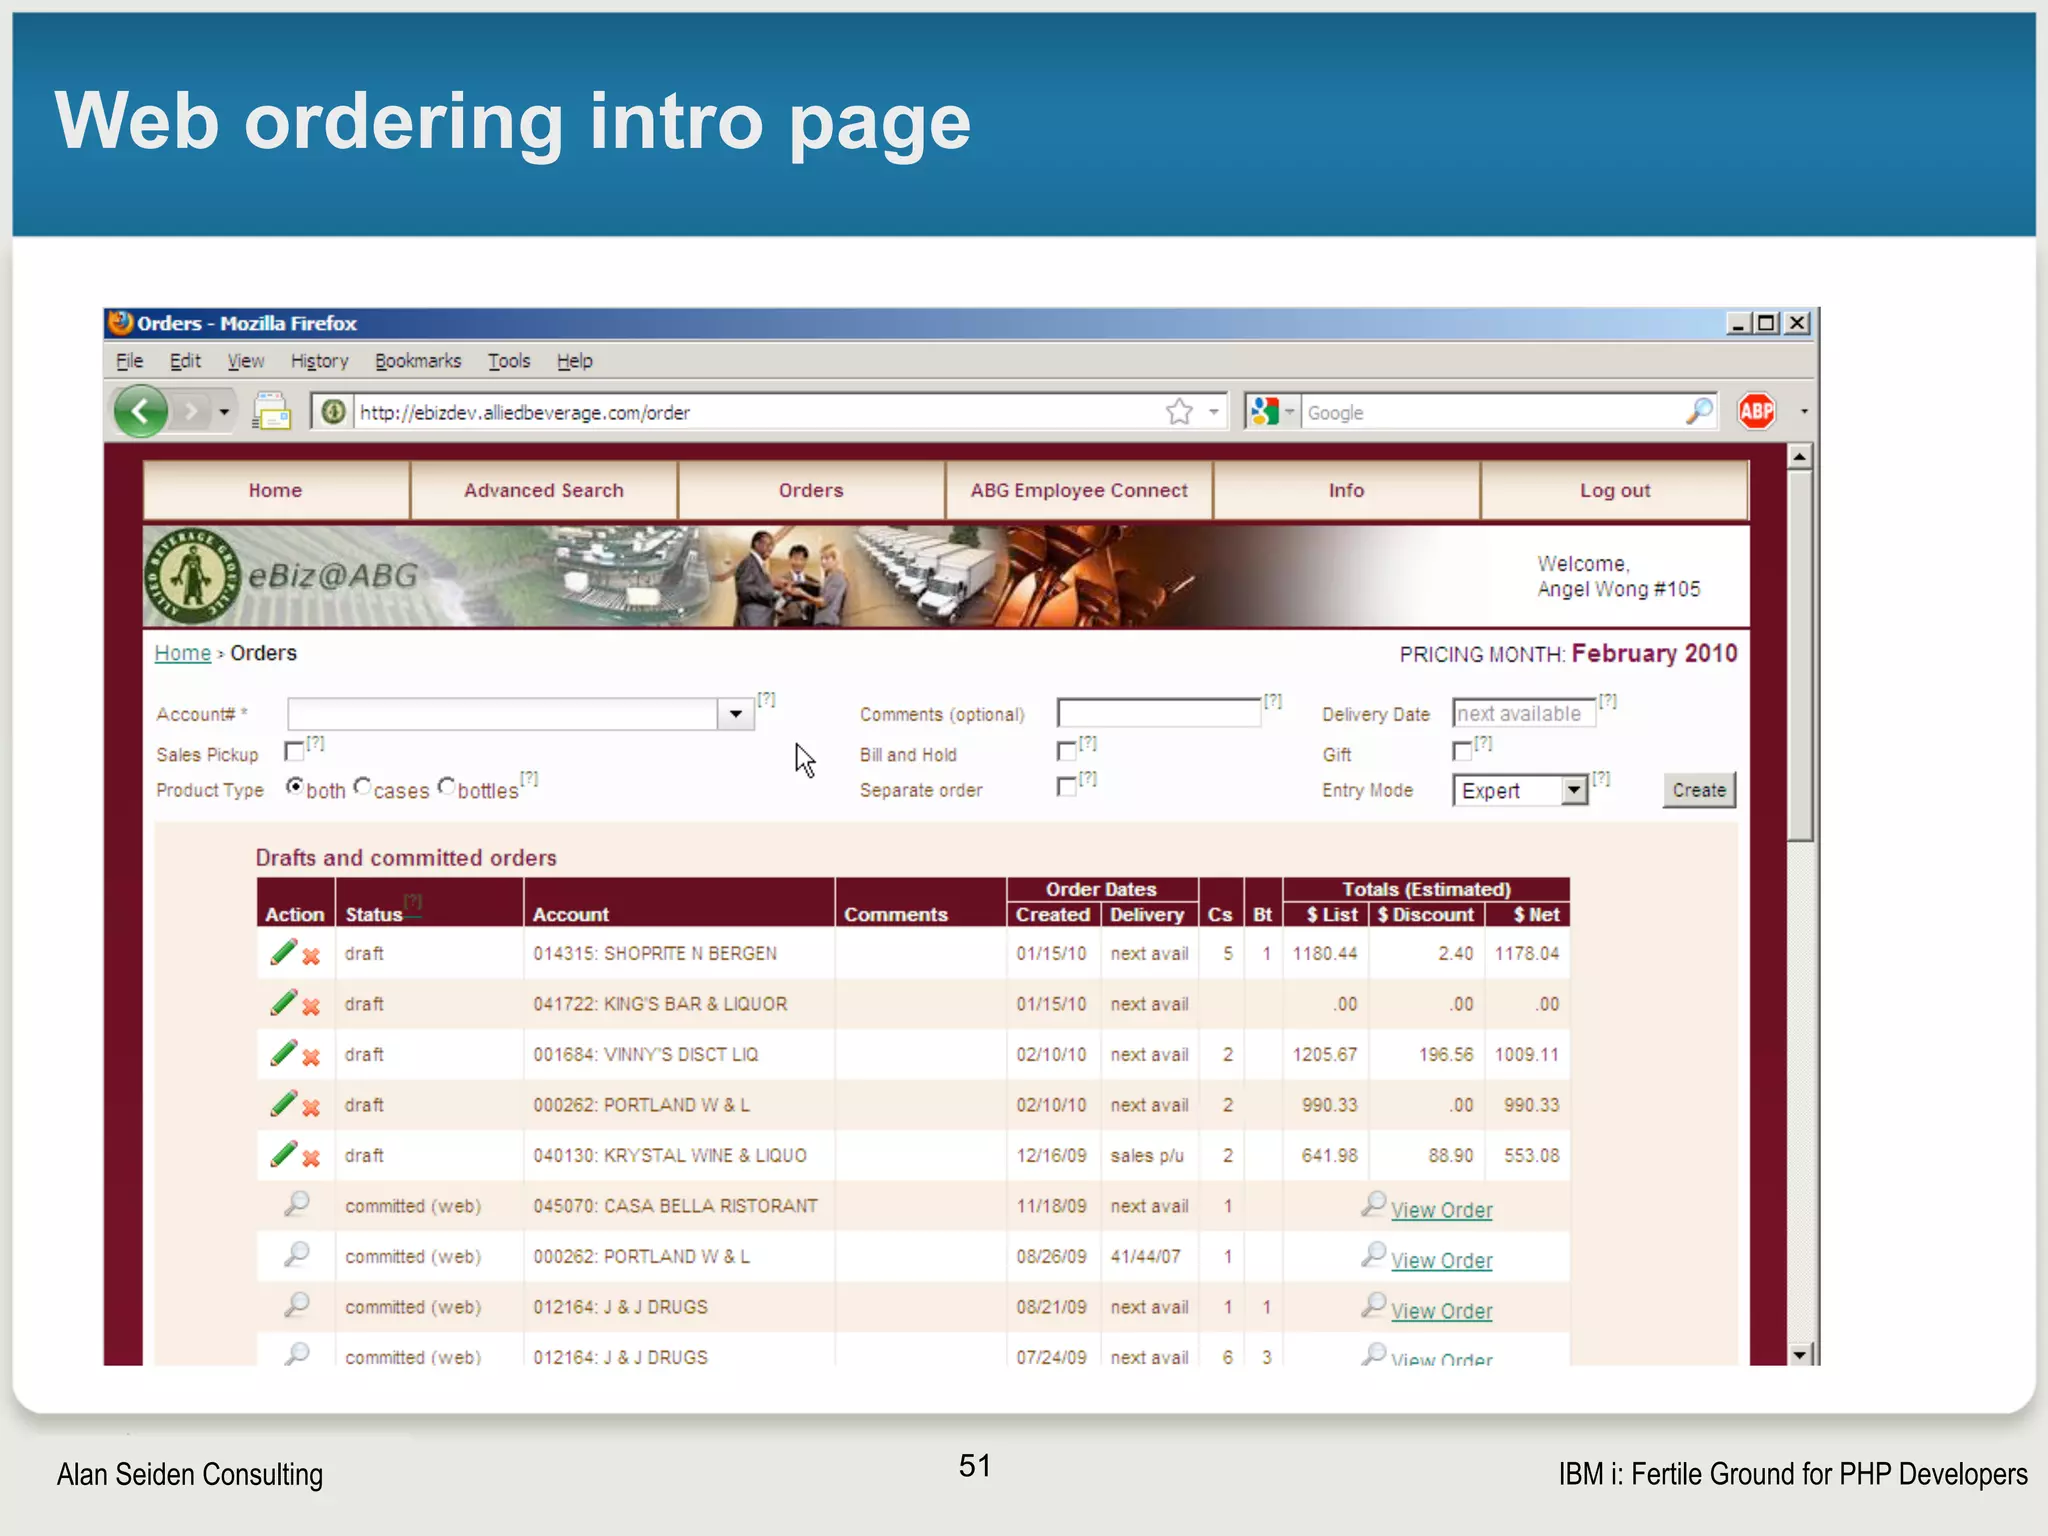Check the Separate order checkbox
Image resolution: width=2048 pixels, height=1536 pixels.
pyautogui.click(x=1066, y=787)
